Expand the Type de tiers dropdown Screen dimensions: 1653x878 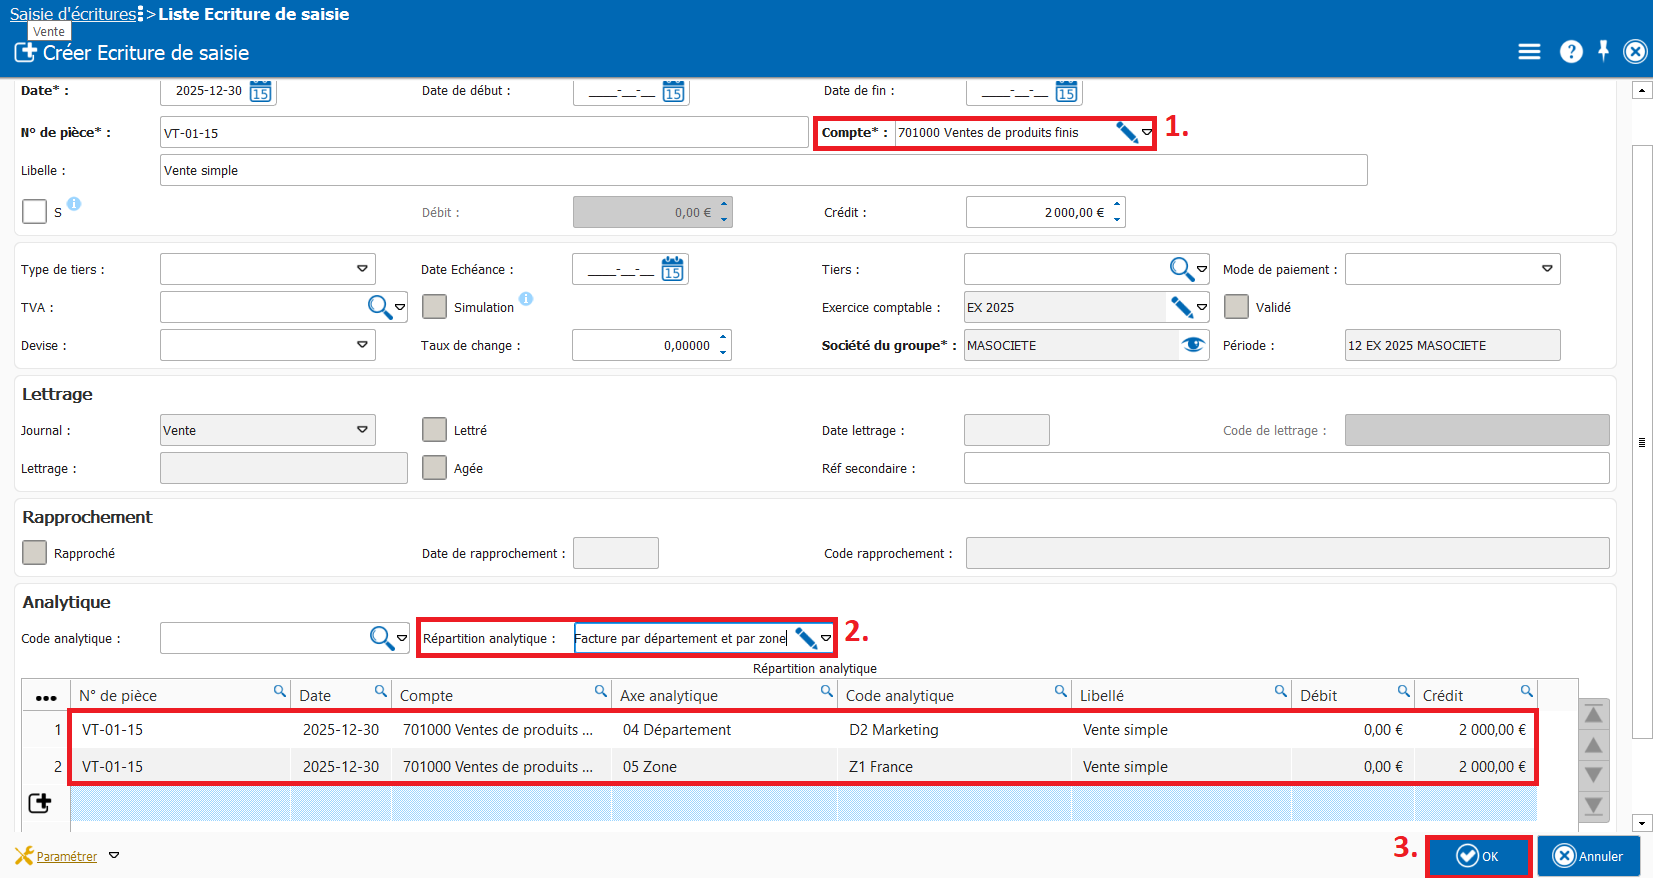coord(362,269)
